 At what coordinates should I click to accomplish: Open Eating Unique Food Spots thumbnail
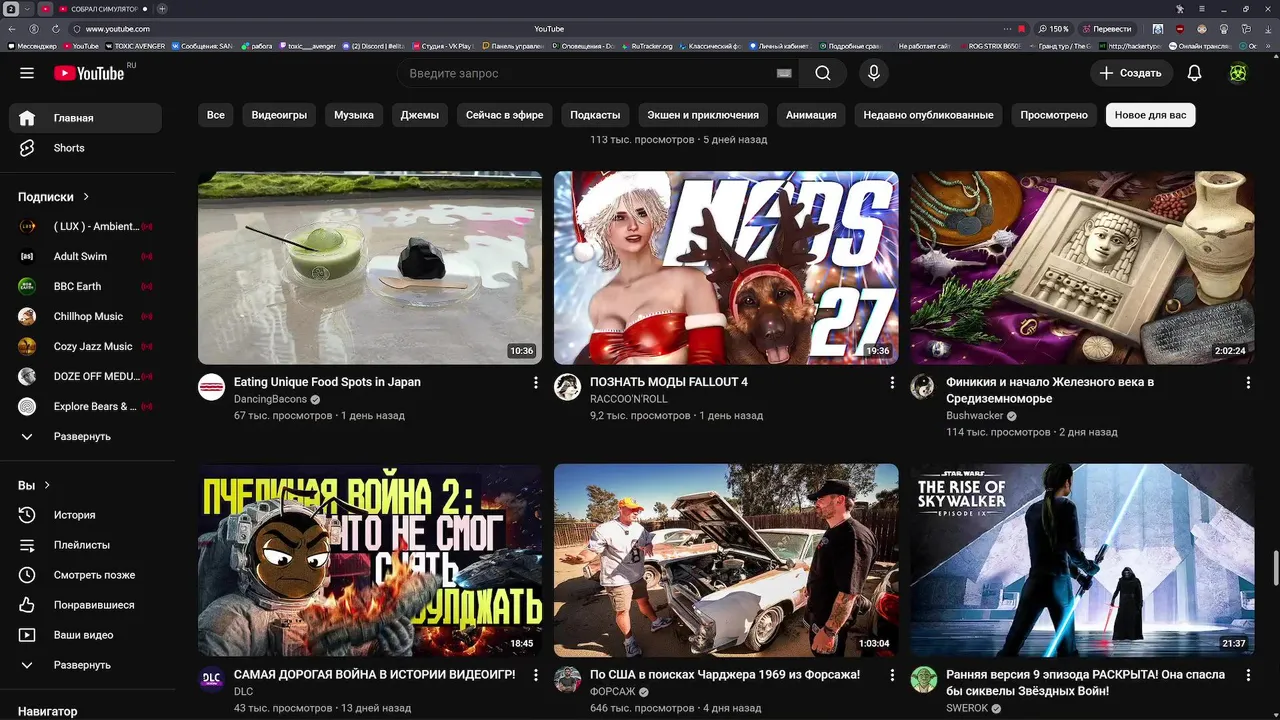tap(370, 267)
